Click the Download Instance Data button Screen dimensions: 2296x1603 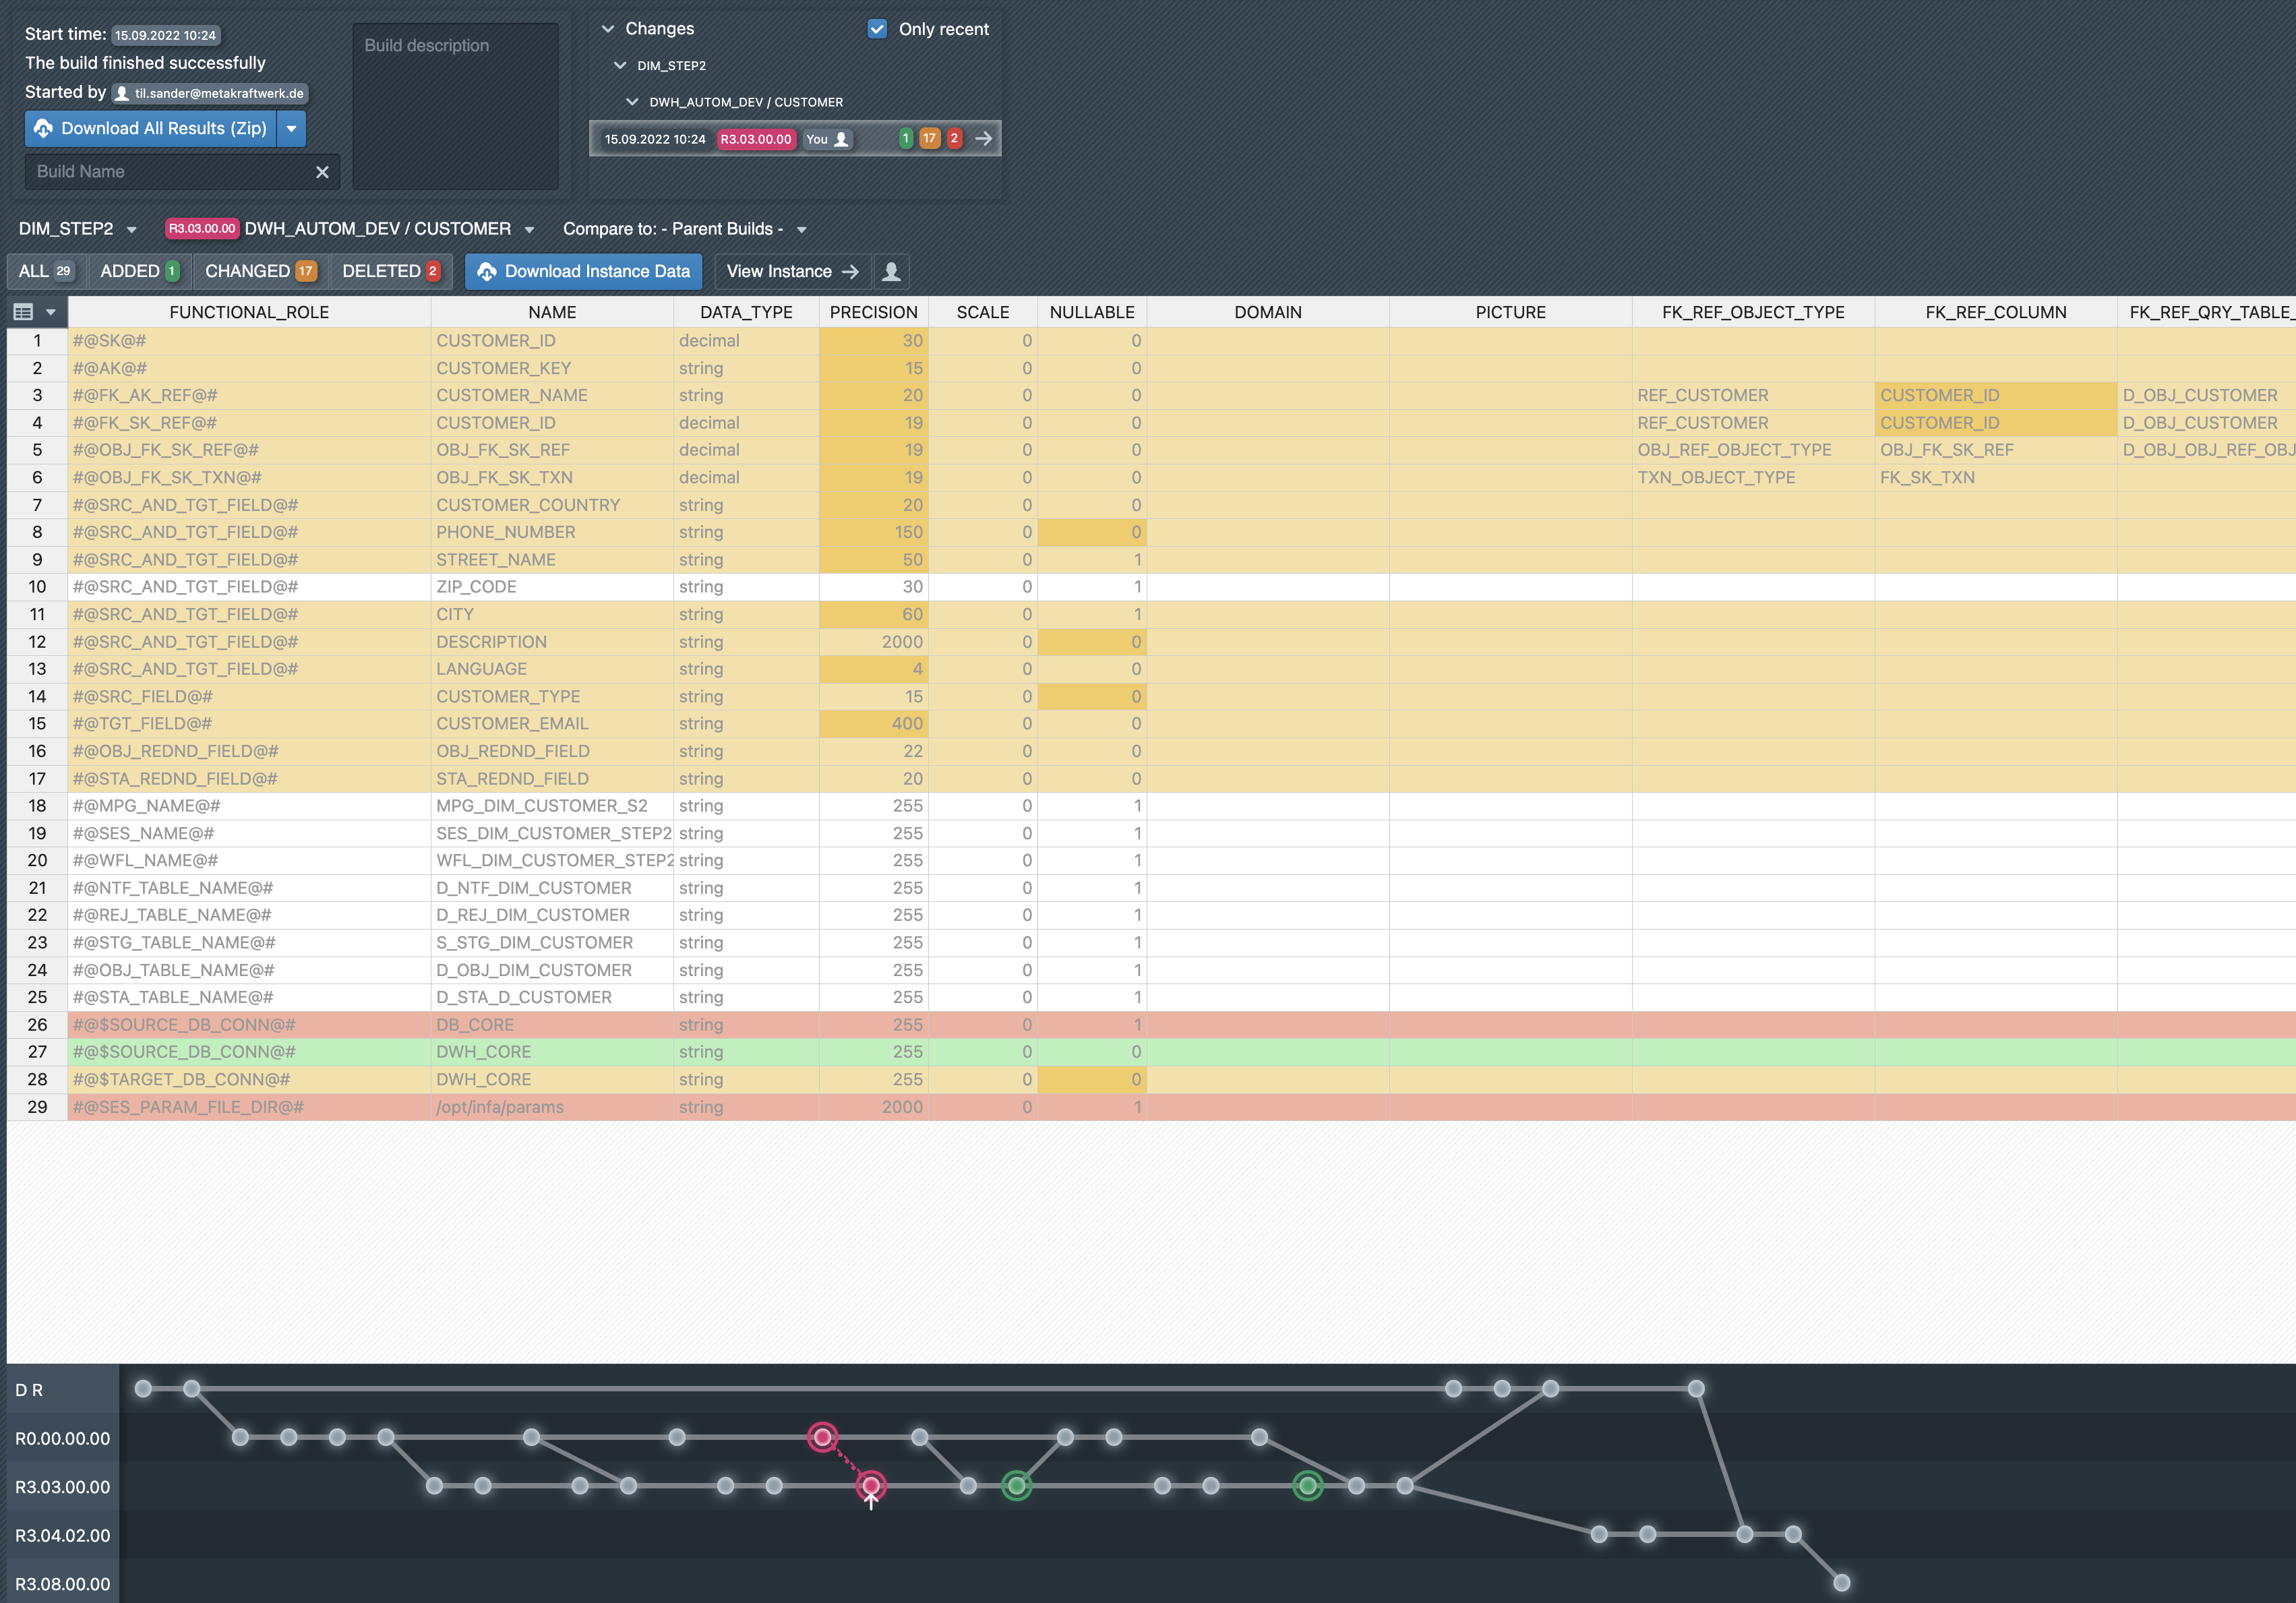coord(584,271)
